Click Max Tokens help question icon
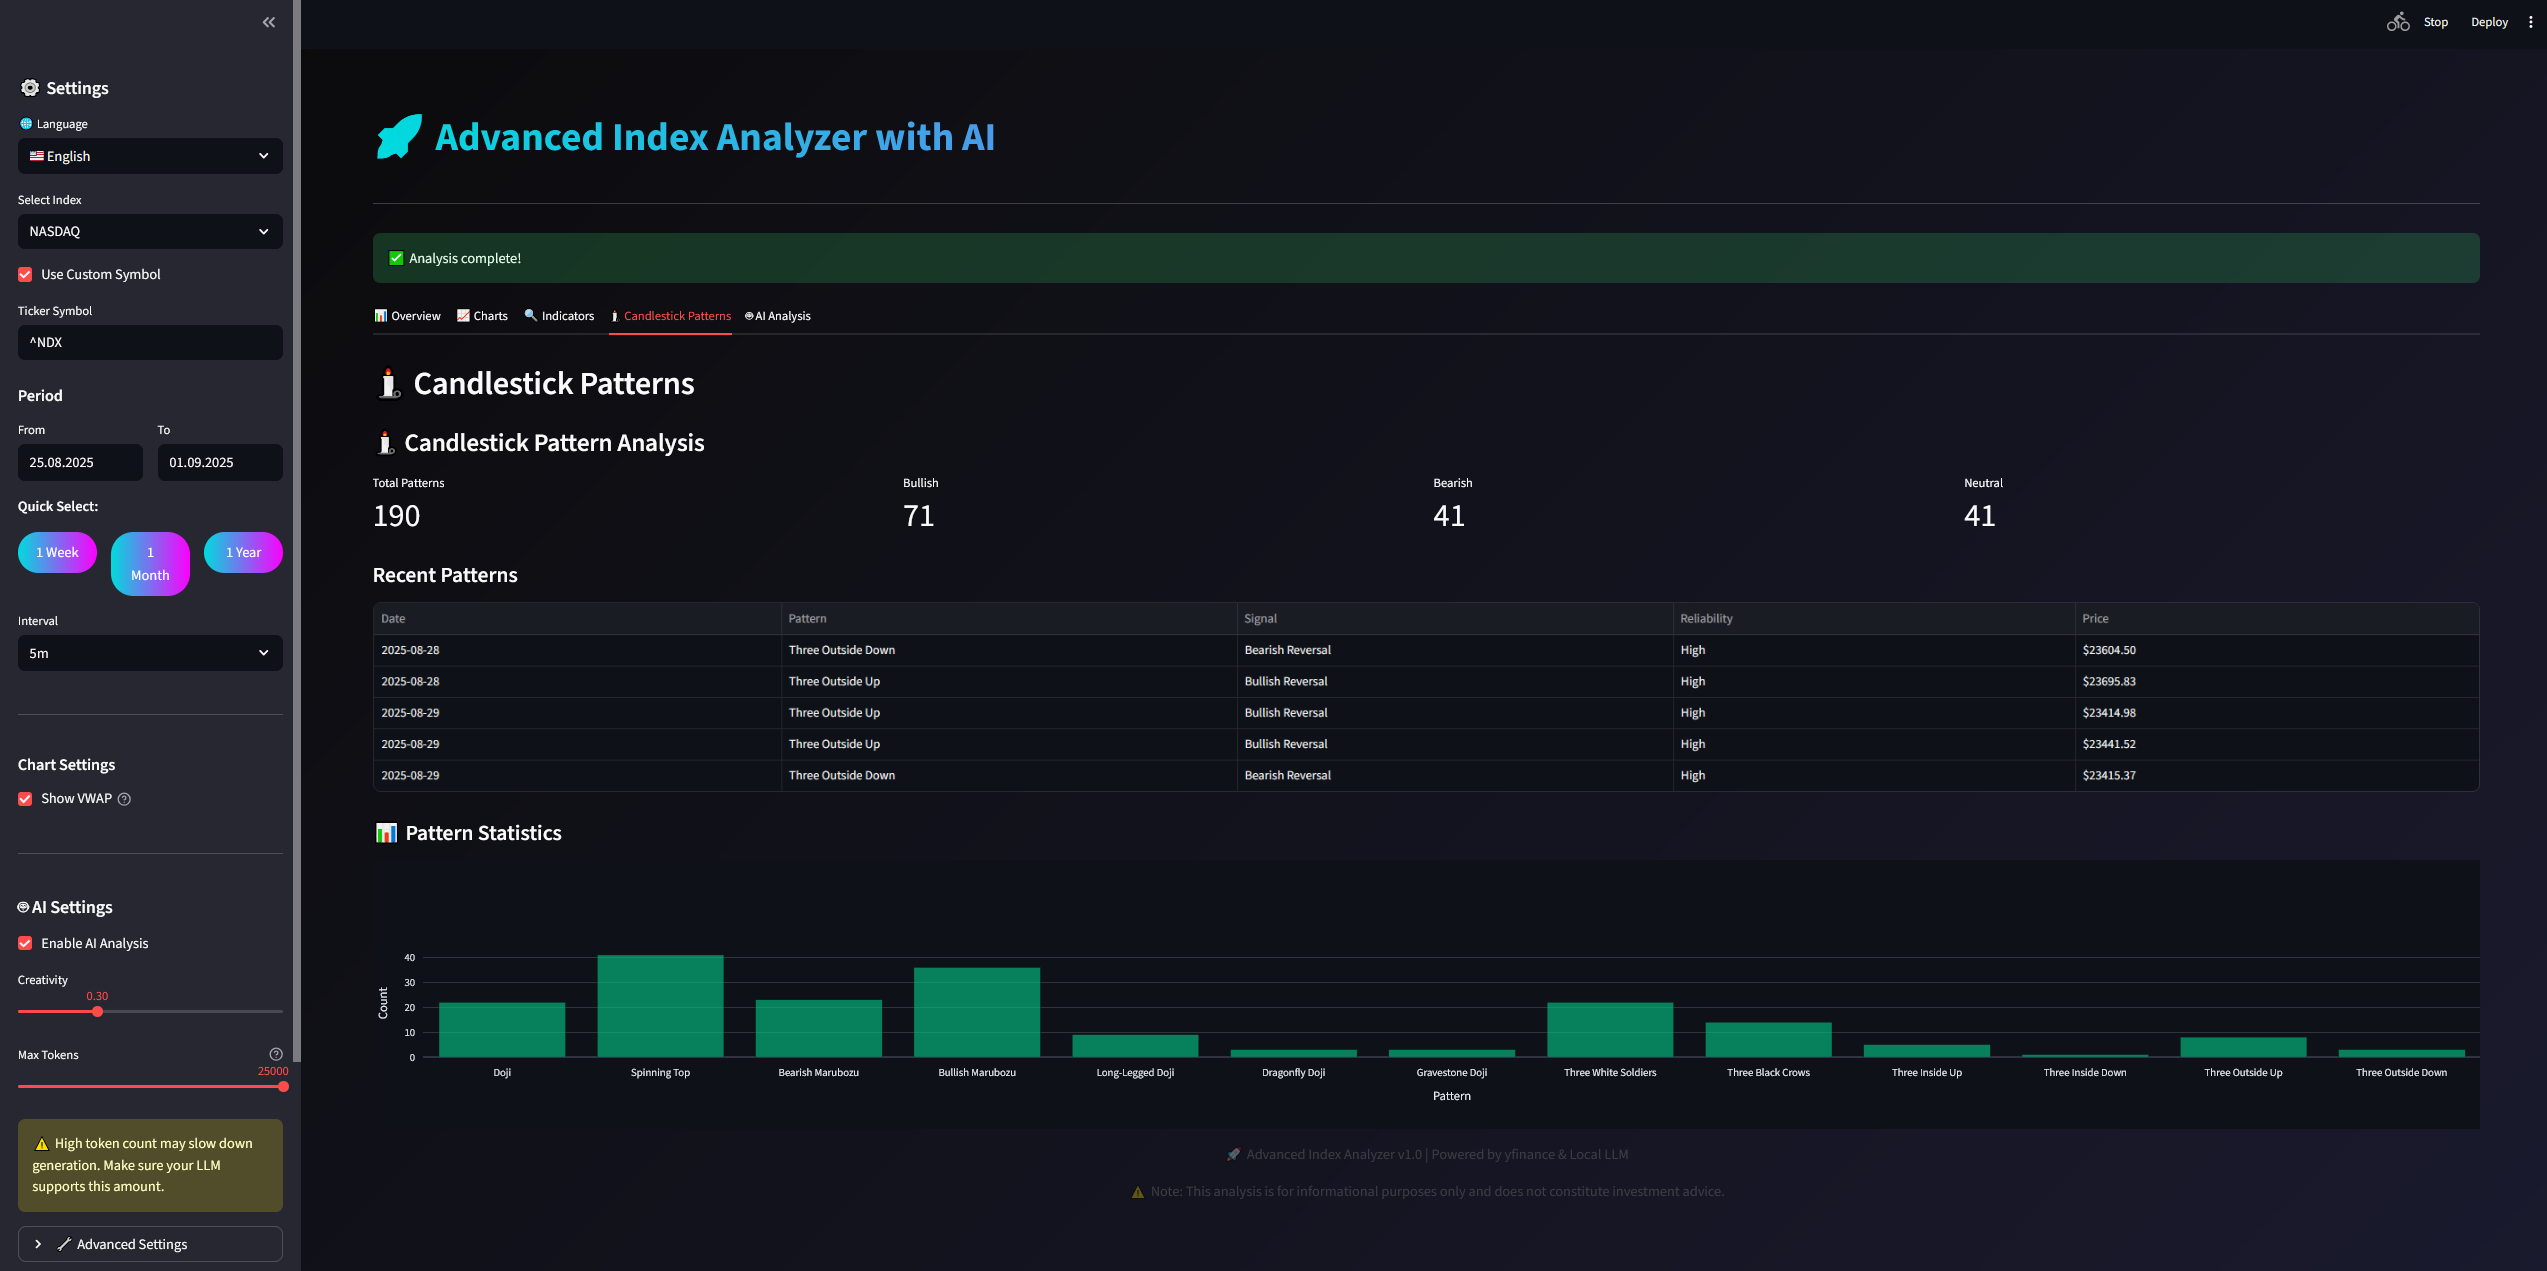Screen dimensions: 2547x1271 click(x=276, y=1054)
